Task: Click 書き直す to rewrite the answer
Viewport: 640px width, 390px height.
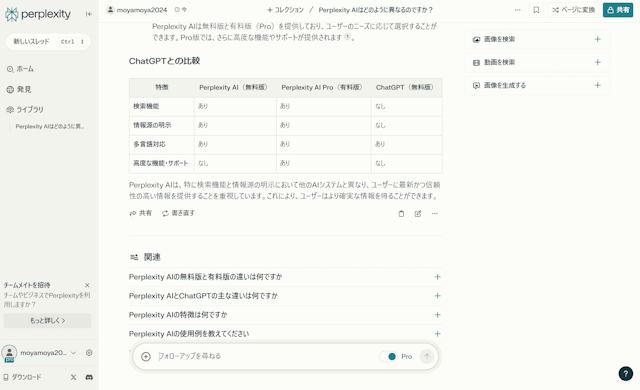Action: [x=178, y=213]
